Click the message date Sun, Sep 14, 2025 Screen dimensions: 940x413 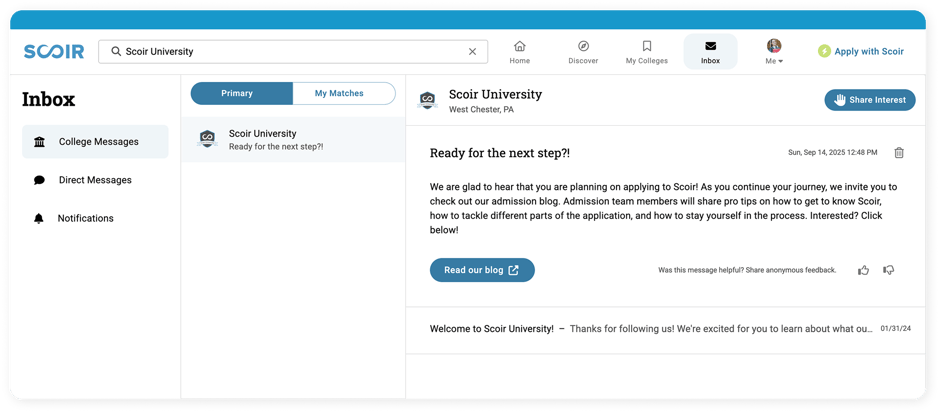[x=832, y=153]
